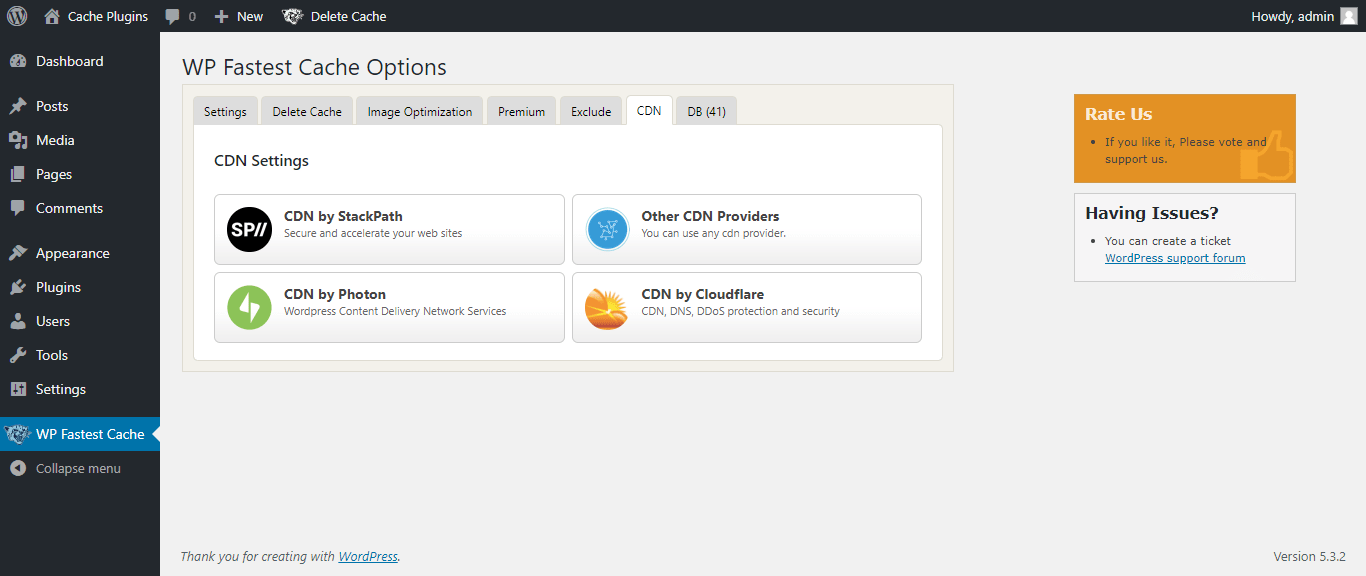Click the cheetah icon beside Delete Cache
1366x576 pixels.
point(293,16)
